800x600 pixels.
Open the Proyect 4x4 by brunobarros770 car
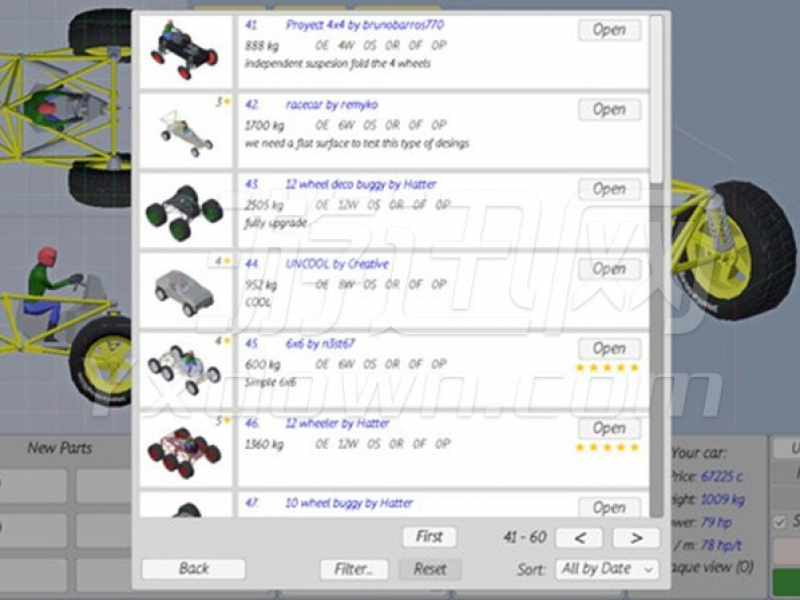click(x=609, y=30)
